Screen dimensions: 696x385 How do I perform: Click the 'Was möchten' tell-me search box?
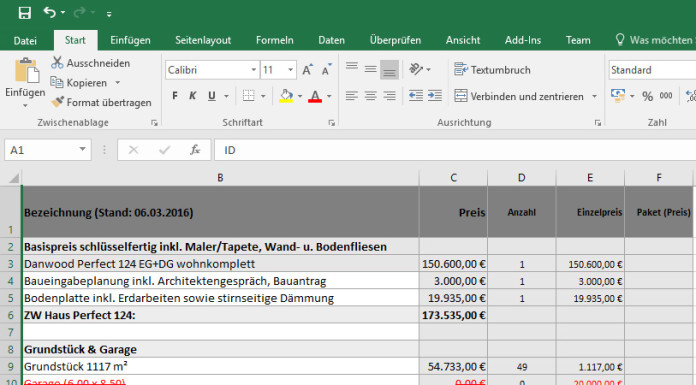655,40
